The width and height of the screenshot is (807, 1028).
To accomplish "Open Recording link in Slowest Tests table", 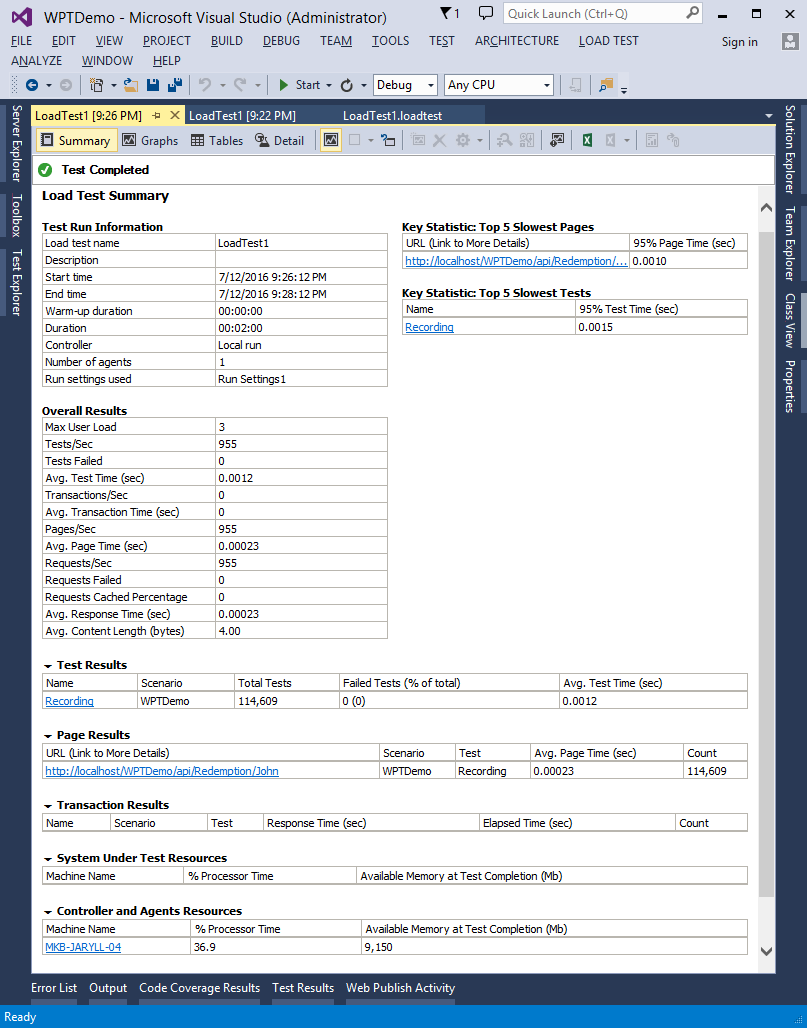I will pos(429,327).
